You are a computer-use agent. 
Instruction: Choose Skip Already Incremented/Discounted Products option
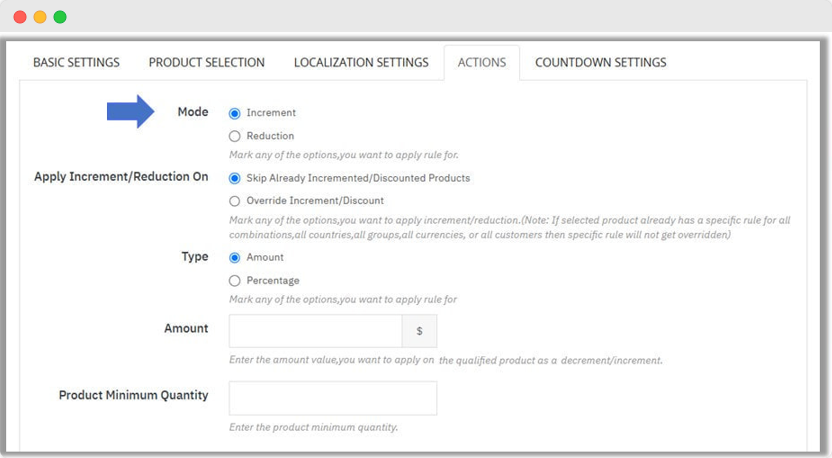[x=235, y=179]
